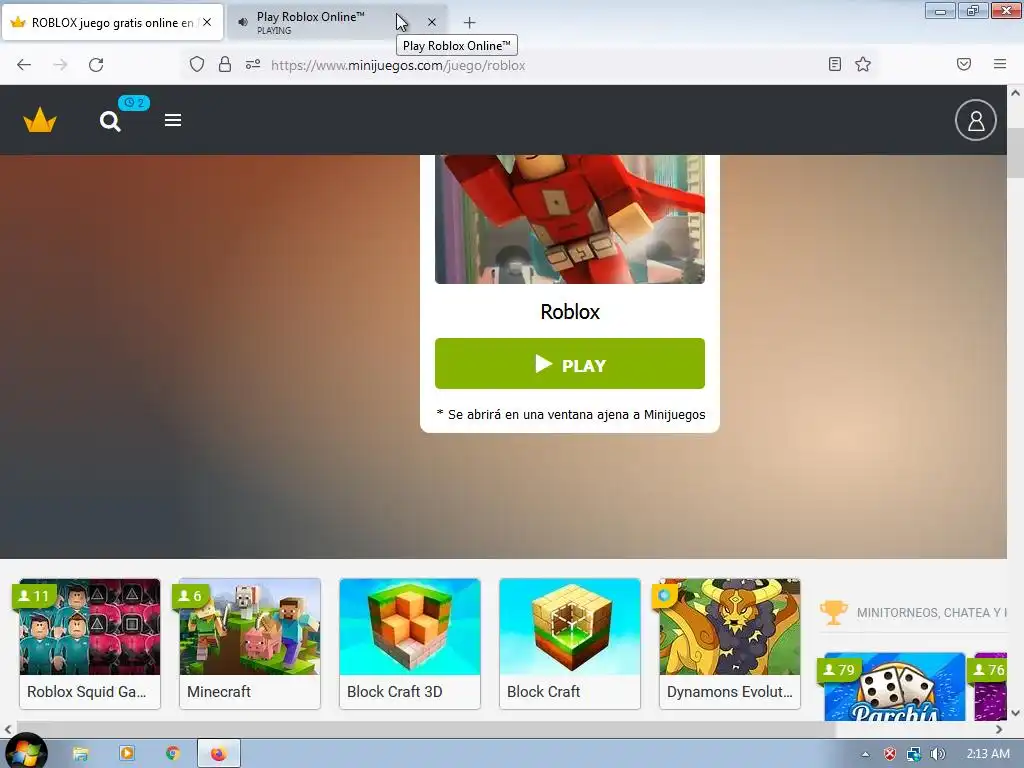This screenshot has width=1024, height=768.
Task: Open the Block Craft game card
Action: [569, 643]
